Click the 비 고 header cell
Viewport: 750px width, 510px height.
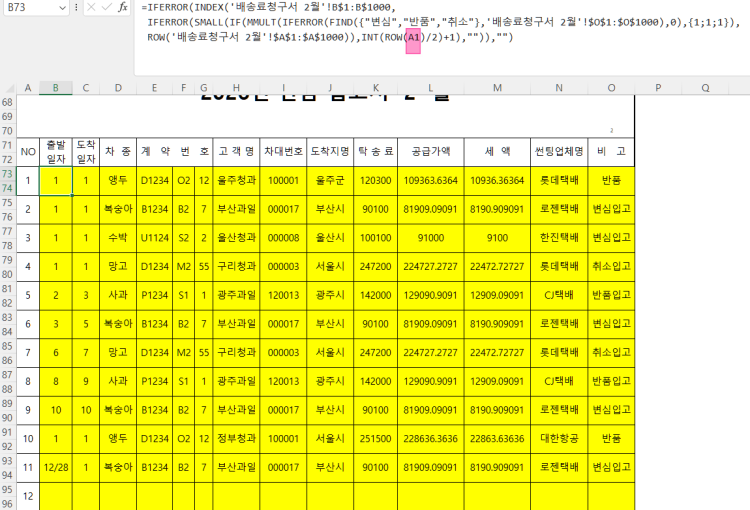[611, 152]
